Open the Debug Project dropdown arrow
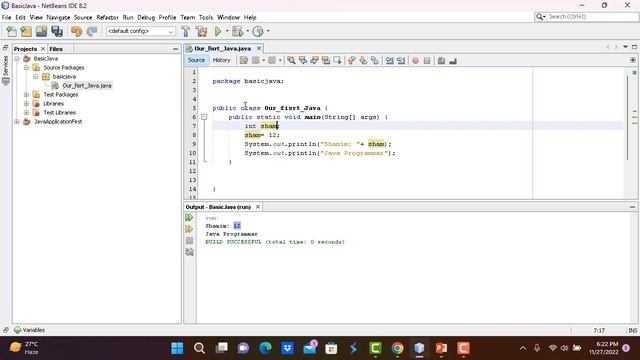Image resolution: width=640 pixels, height=360 pixels. [x=247, y=31]
